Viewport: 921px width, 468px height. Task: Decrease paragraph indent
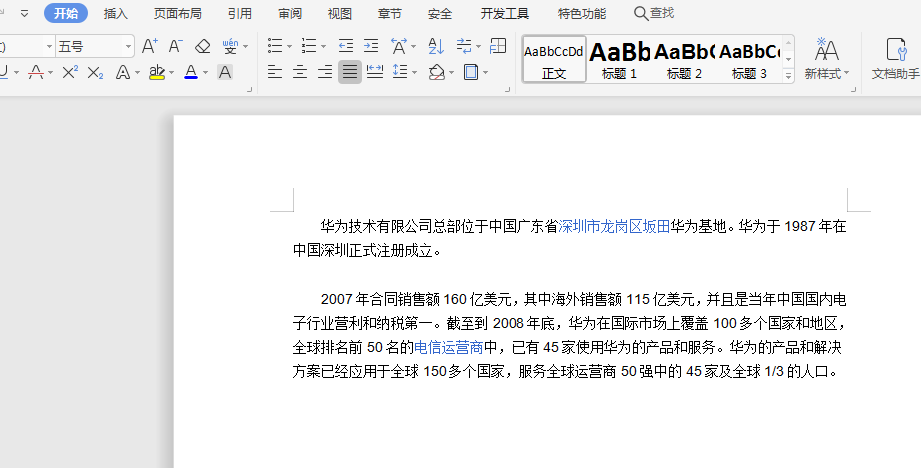point(346,46)
